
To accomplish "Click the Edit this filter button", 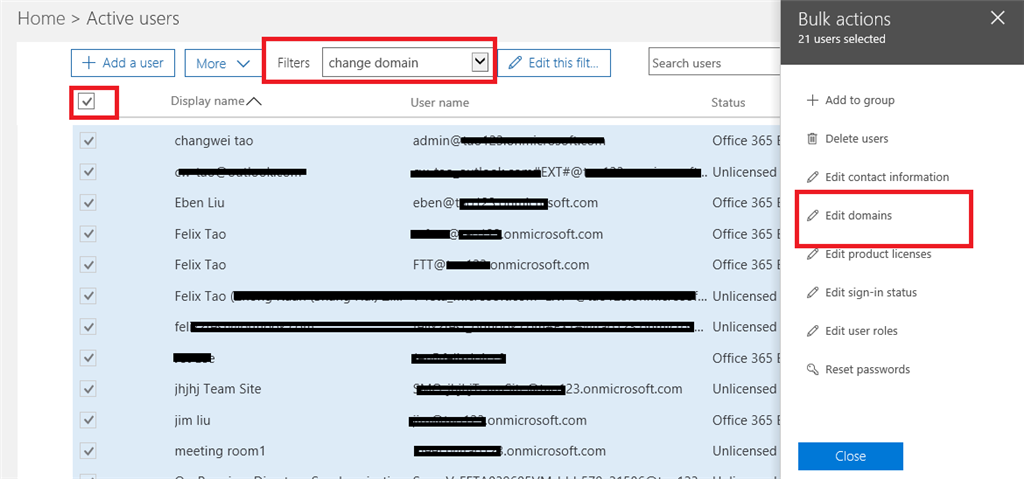I will pyautogui.click(x=554, y=63).
